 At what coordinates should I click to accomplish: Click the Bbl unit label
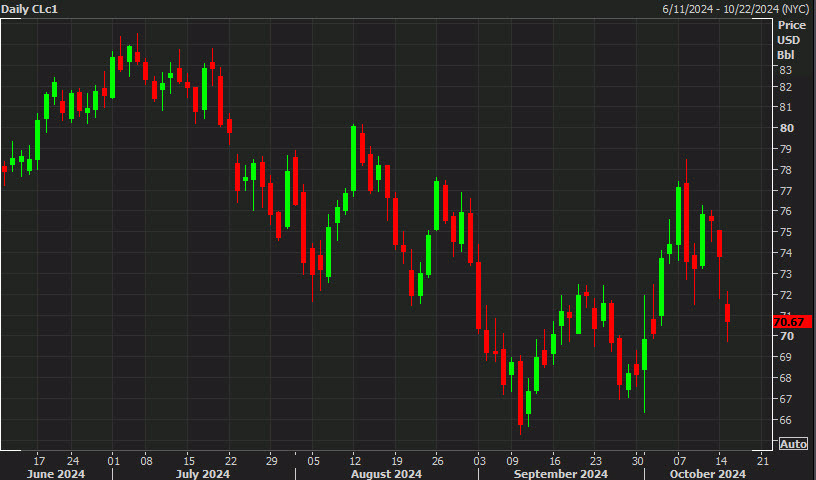pyautogui.click(x=785, y=55)
